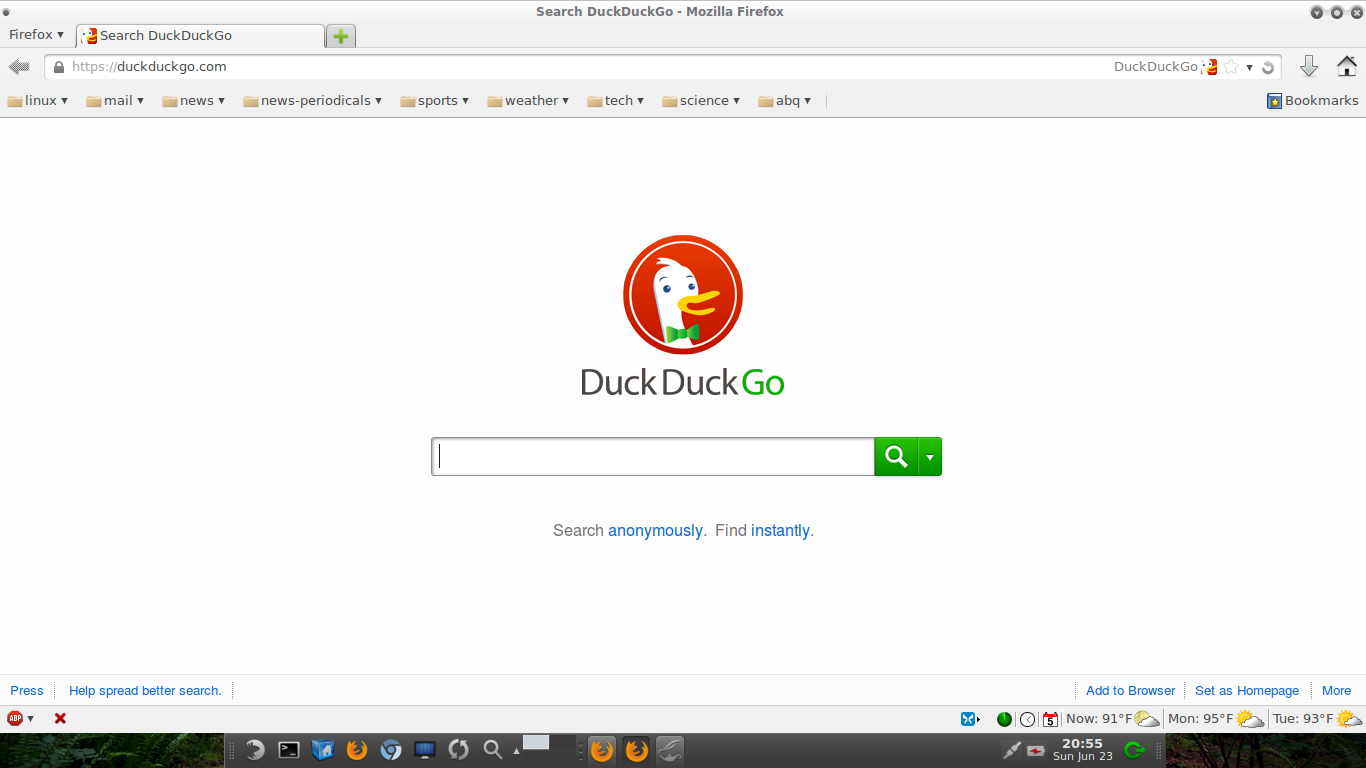Close the add-on bar with red X
1366x768 pixels.
[x=60, y=719]
